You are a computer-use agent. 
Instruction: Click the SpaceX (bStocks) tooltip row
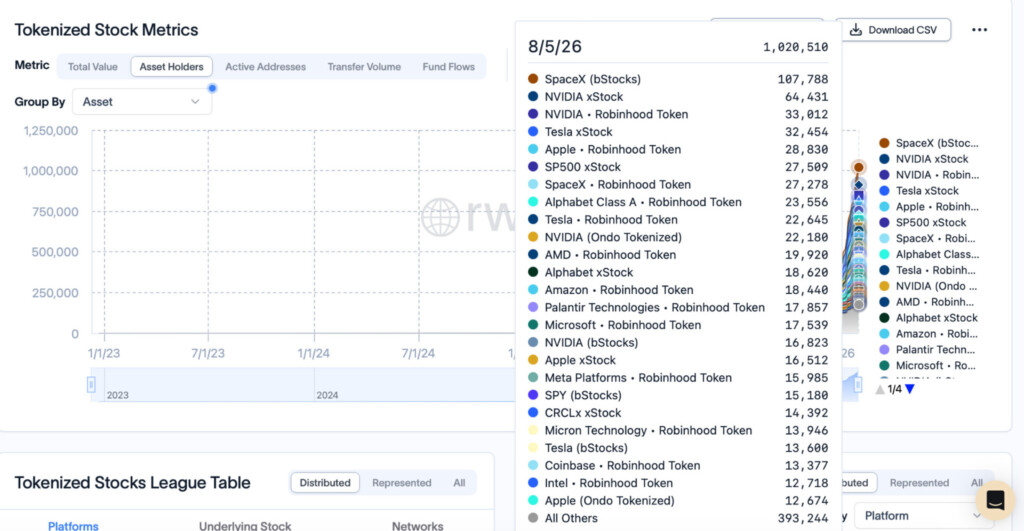[678, 79]
